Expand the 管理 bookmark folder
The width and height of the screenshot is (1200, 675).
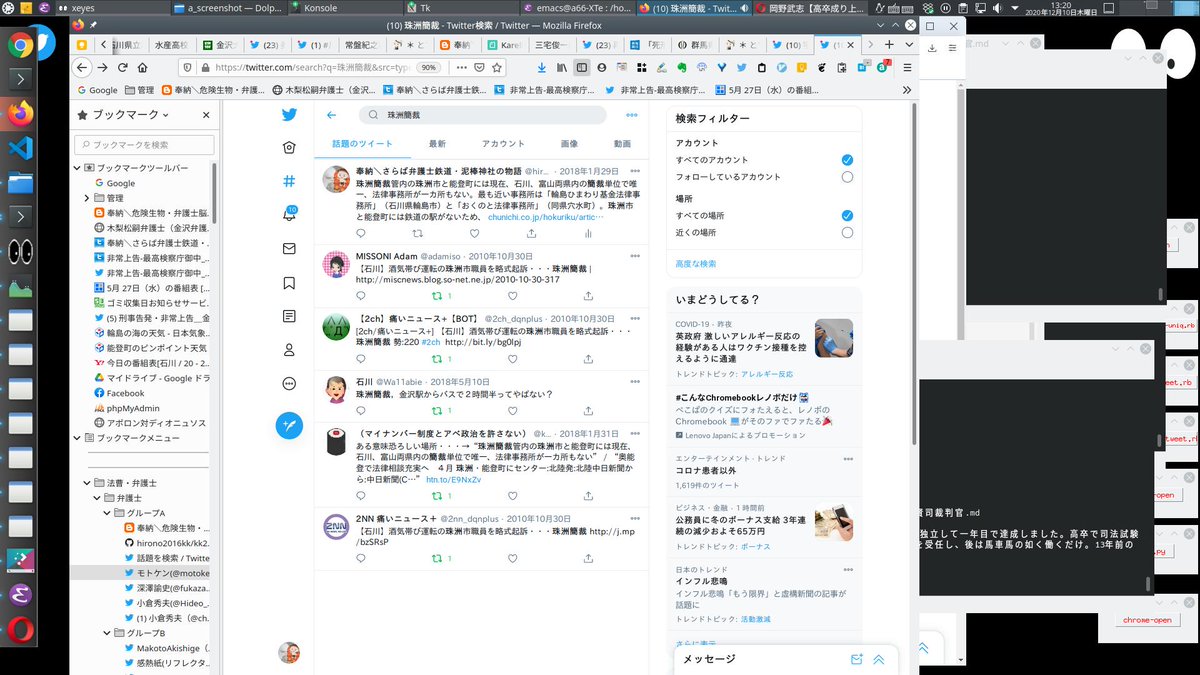tap(87, 198)
